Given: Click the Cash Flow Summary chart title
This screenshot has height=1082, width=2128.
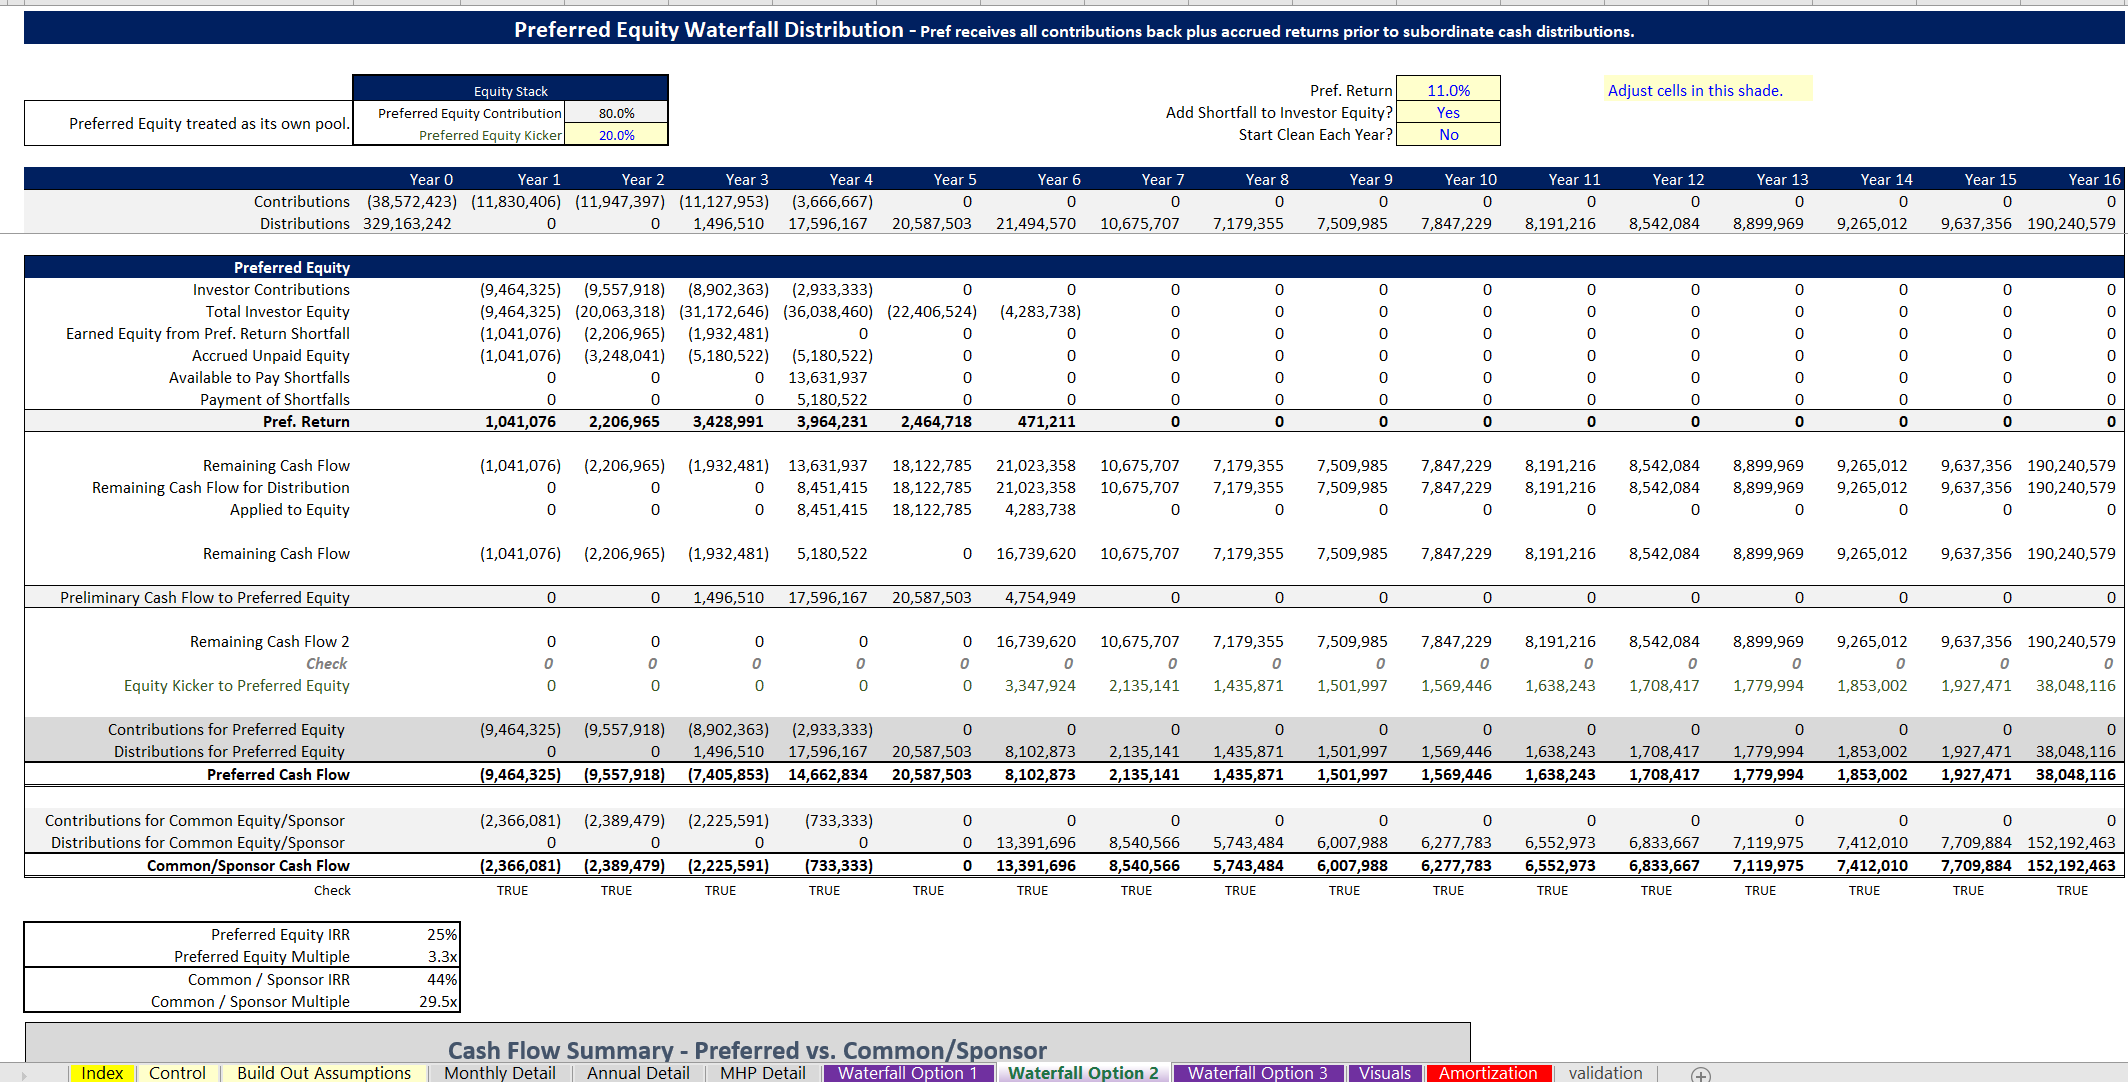Looking at the screenshot, I should [x=747, y=1050].
